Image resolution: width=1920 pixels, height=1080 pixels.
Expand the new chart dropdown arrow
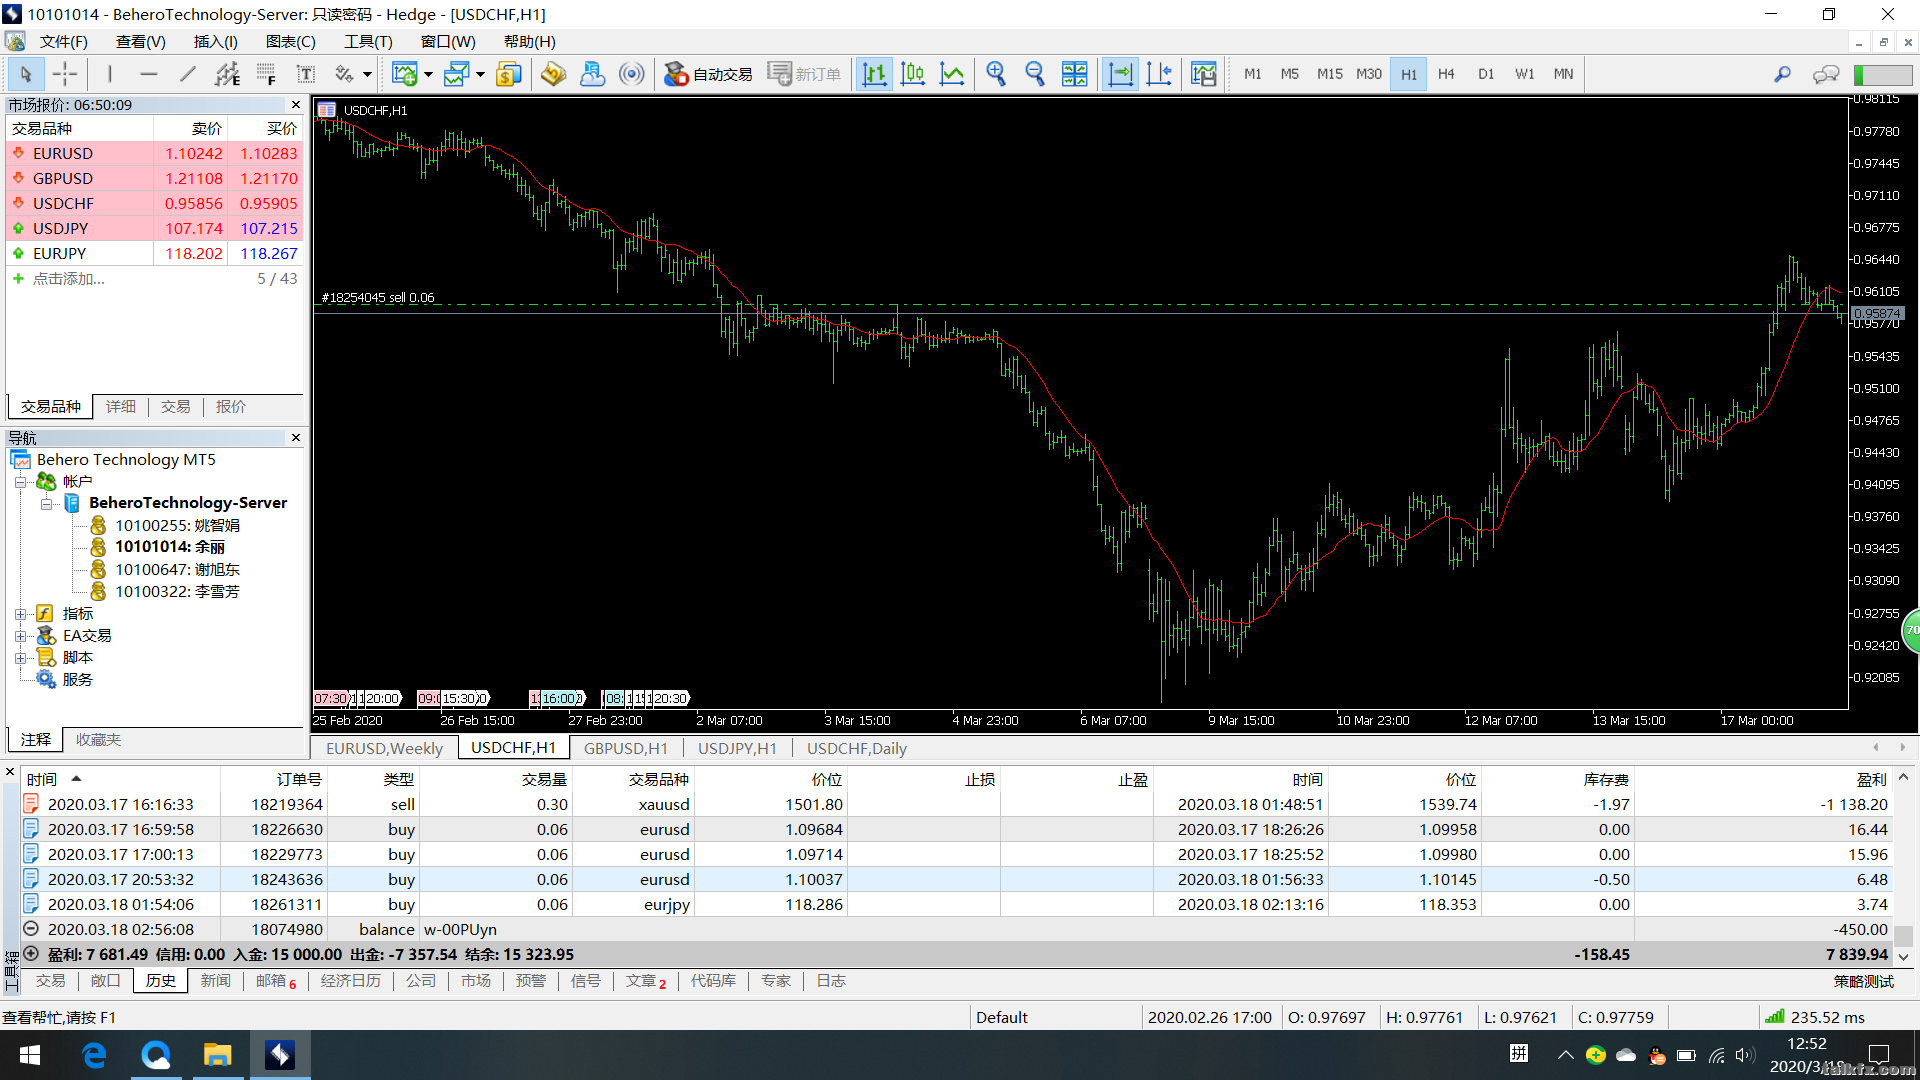click(x=428, y=74)
